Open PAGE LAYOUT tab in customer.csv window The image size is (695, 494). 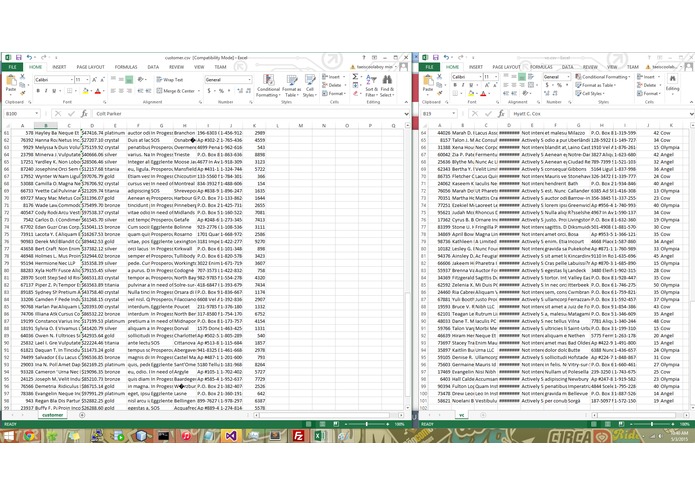click(x=90, y=67)
